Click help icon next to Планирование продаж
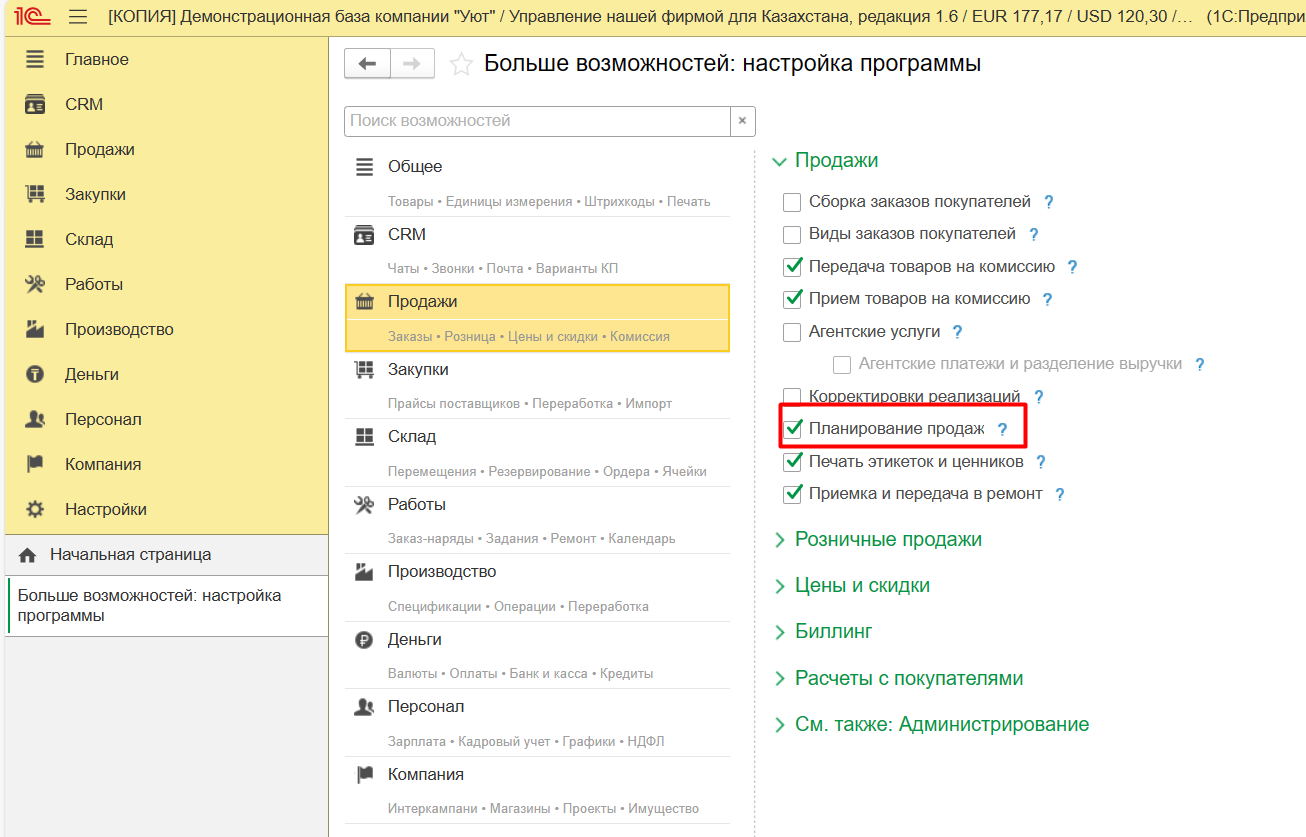The width and height of the screenshot is (1306, 837). pos(1003,430)
